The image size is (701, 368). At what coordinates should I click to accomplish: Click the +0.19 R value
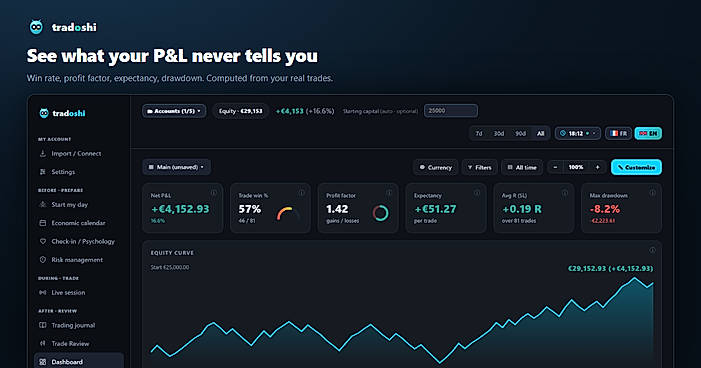(522, 209)
